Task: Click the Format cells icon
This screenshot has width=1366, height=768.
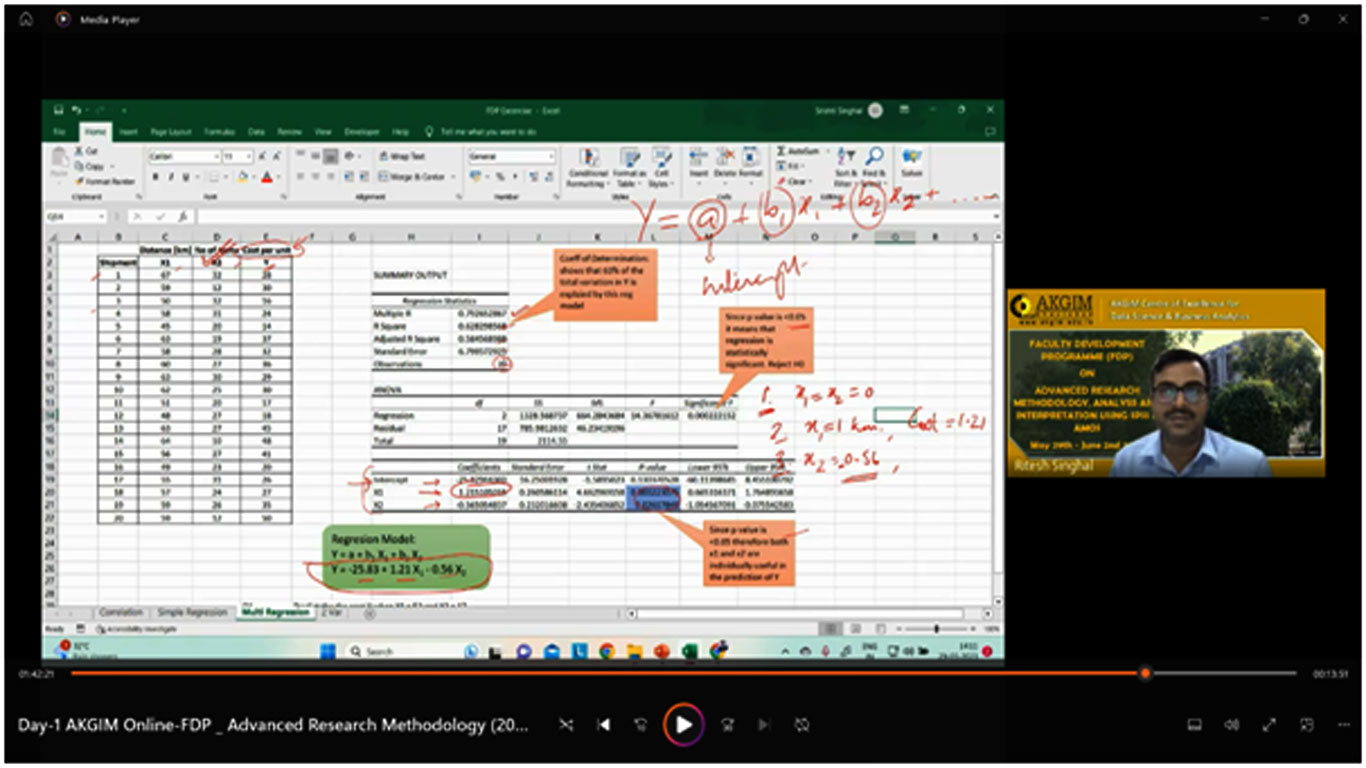Action: (750, 156)
